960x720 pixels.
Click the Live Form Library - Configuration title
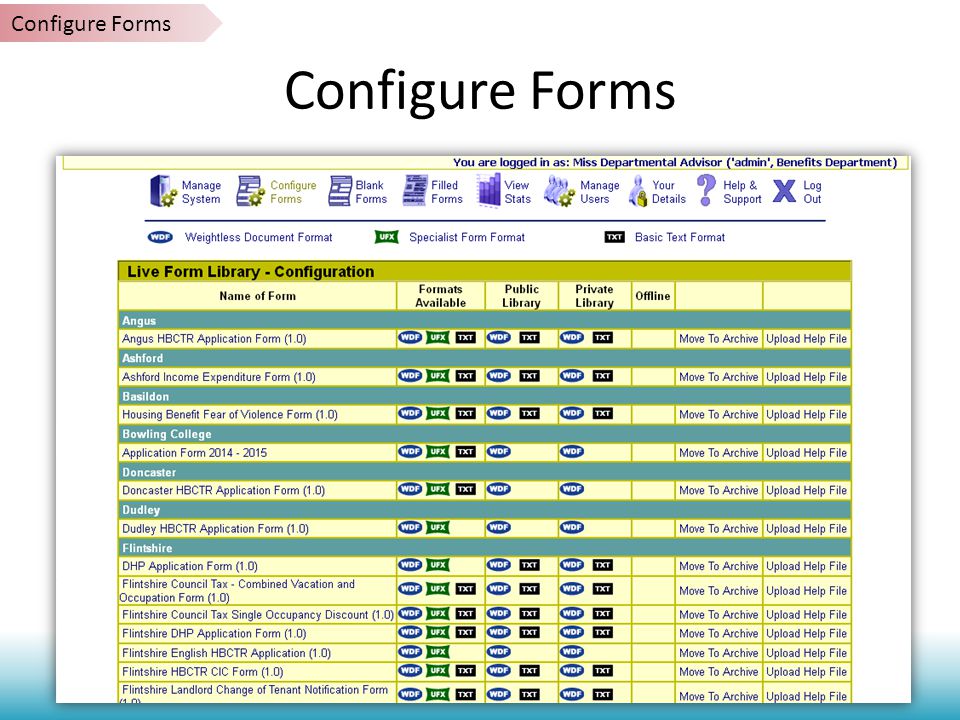(250, 271)
